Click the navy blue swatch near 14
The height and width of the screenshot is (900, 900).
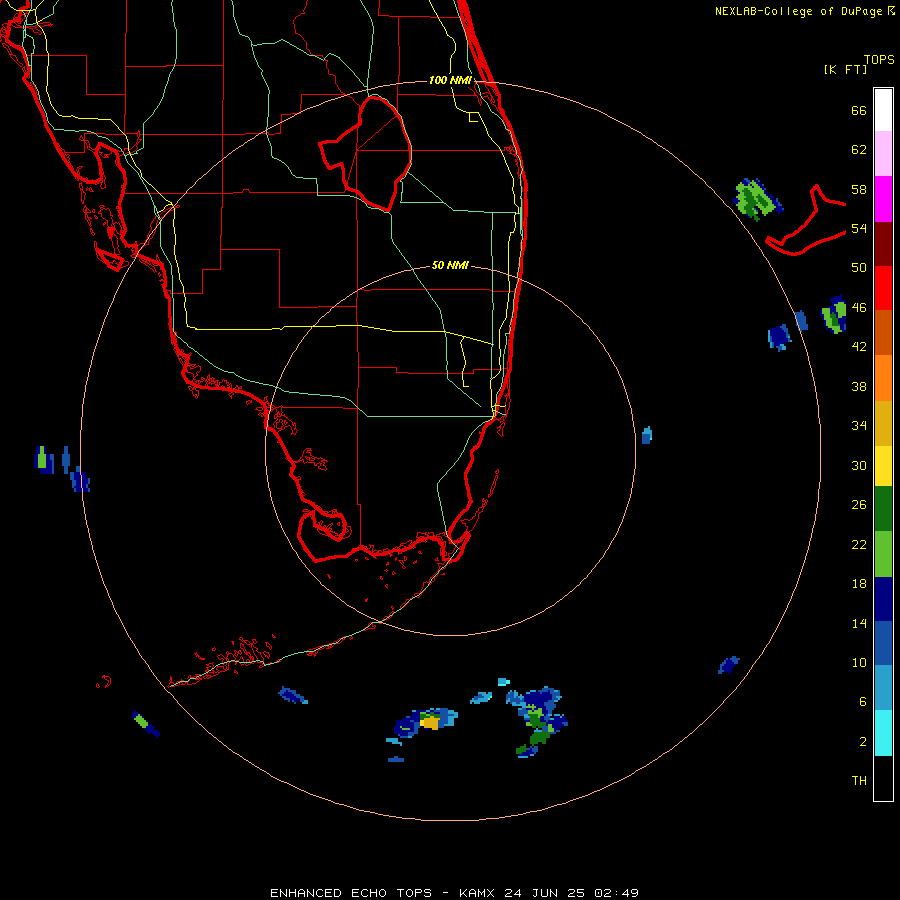(x=883, y=599)
